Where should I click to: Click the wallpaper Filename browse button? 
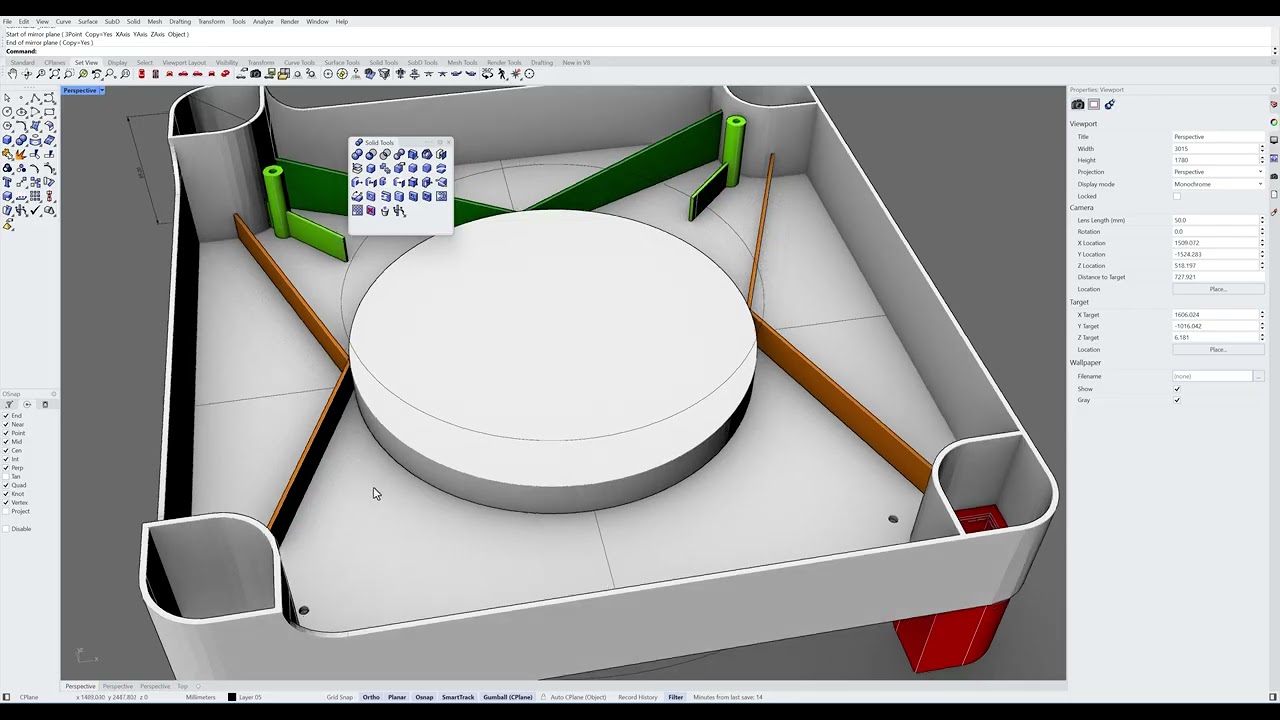click(1258, 377)
